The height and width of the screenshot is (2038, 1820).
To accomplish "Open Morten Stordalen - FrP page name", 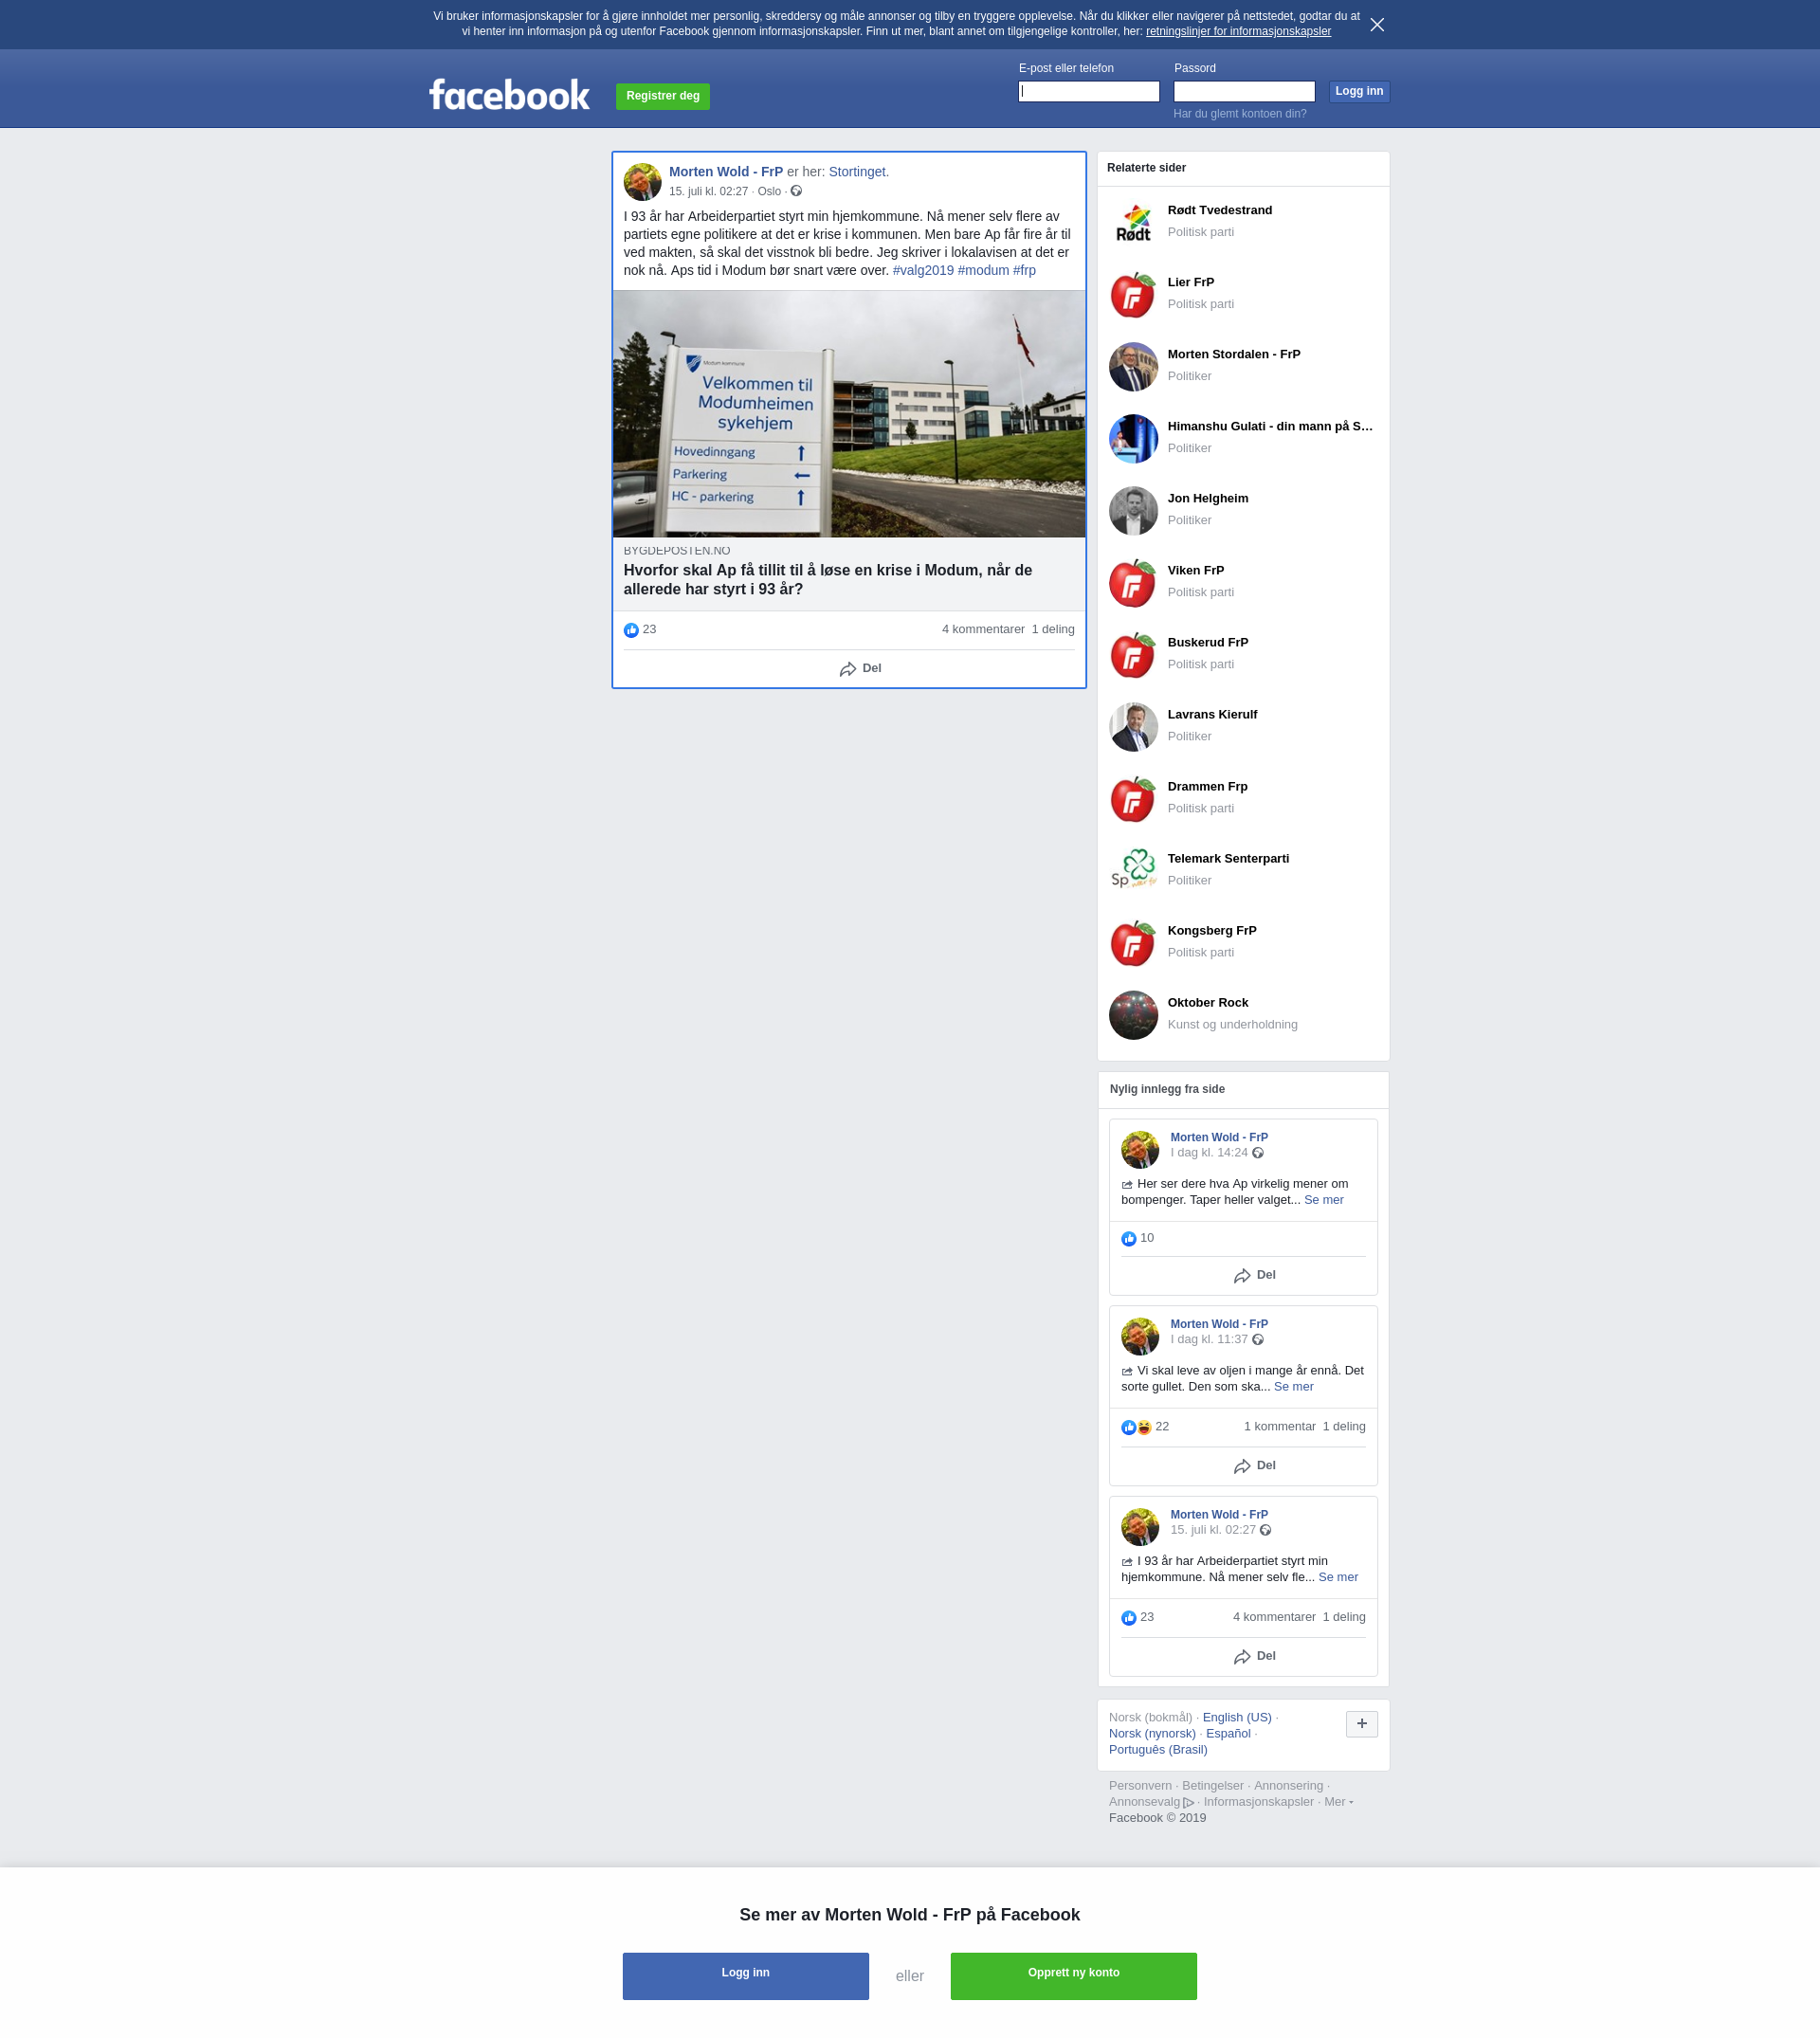I will pos(1233,354).
